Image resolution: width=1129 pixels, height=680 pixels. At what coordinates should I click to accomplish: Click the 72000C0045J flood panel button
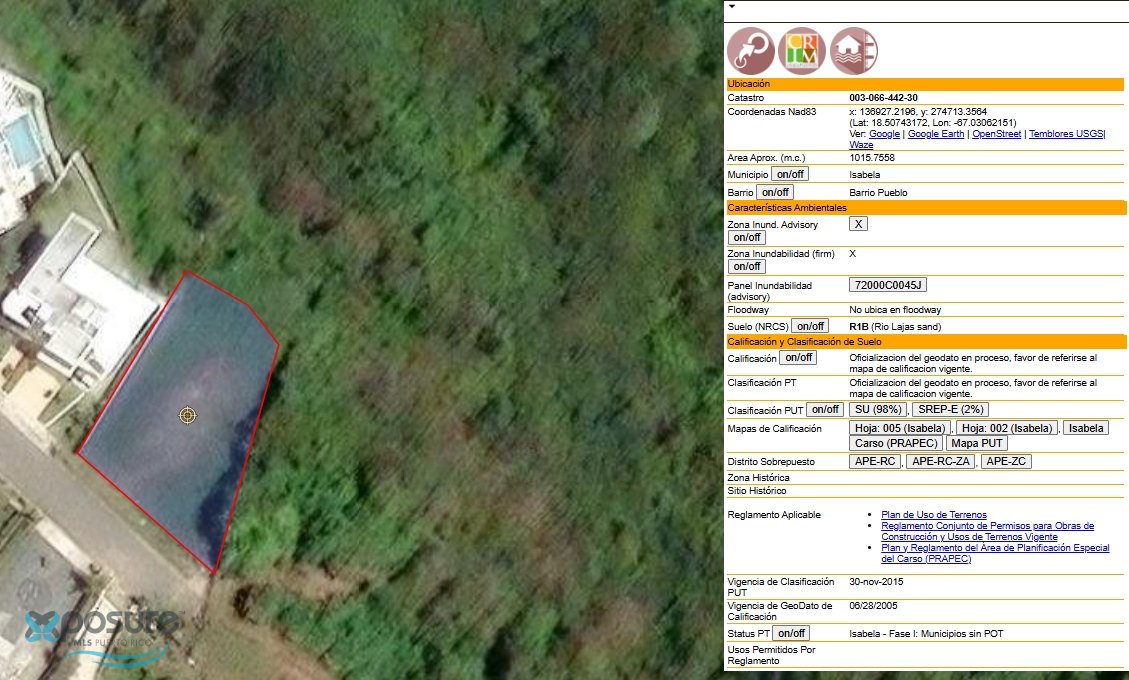click(888, 286)
